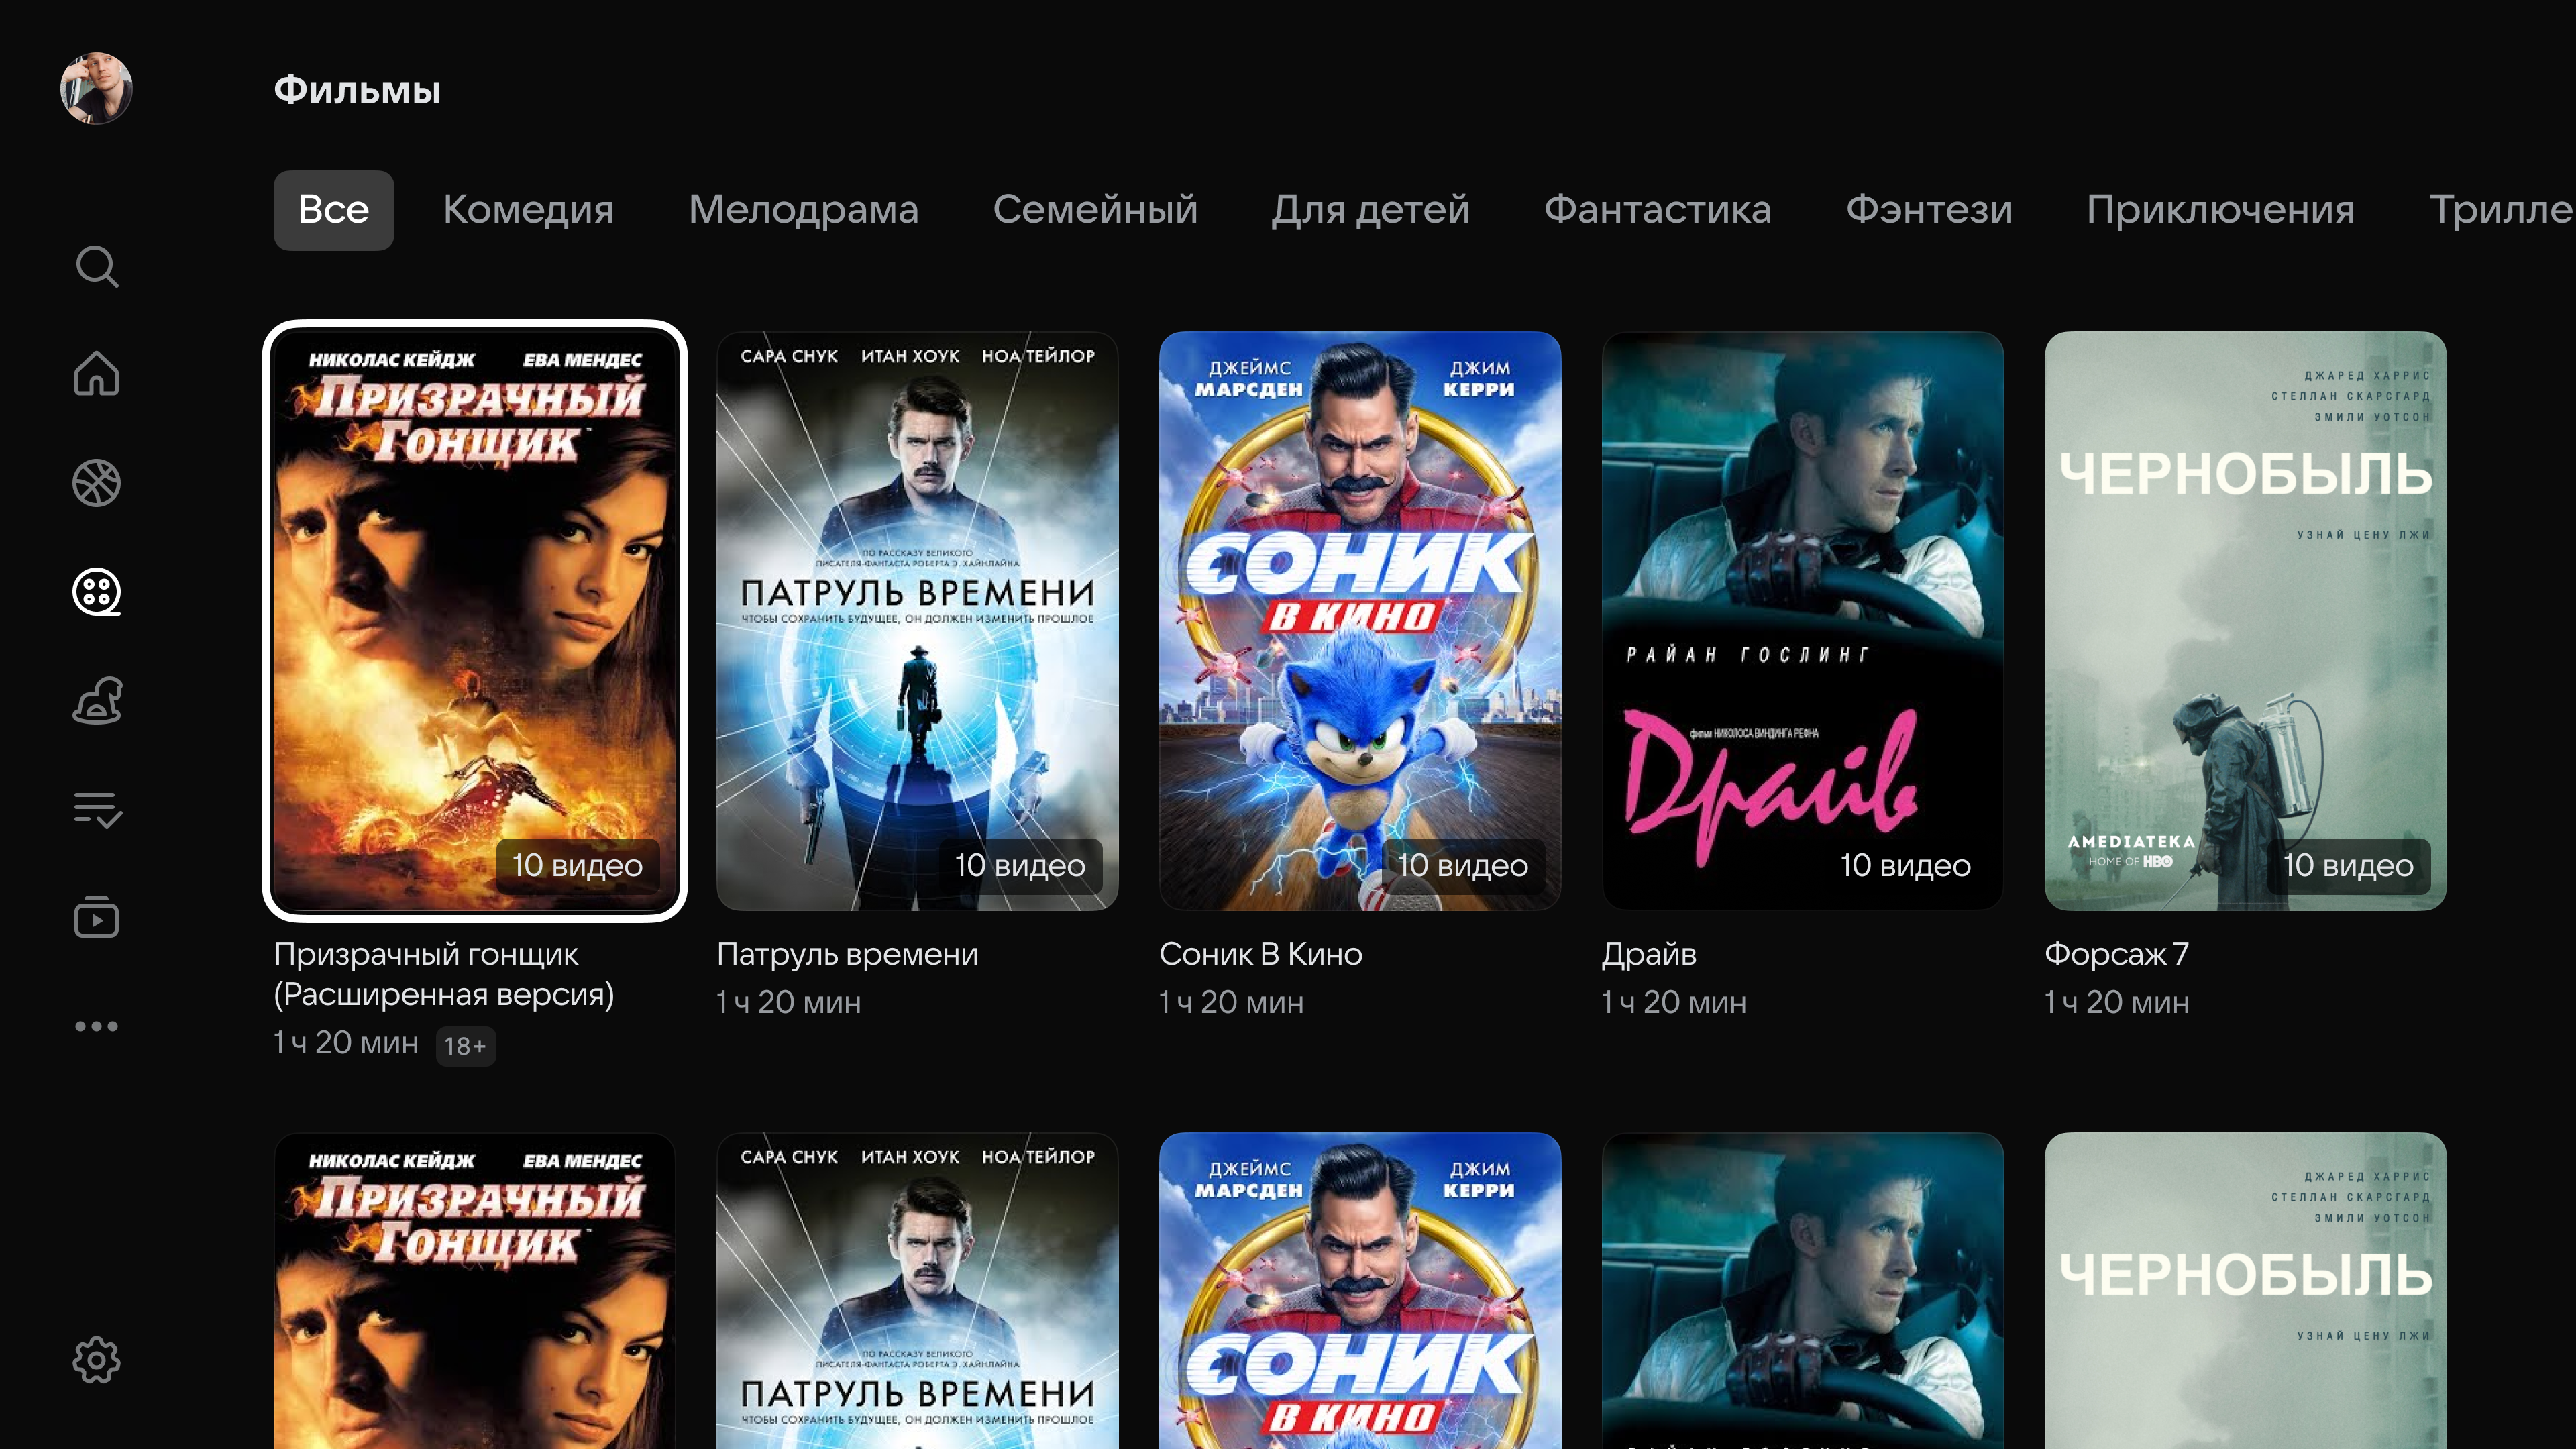Select the Семейный genre tab
Image resolution: width=2576 pixels, height=1449 pixels.
[x=1095, y=210]
